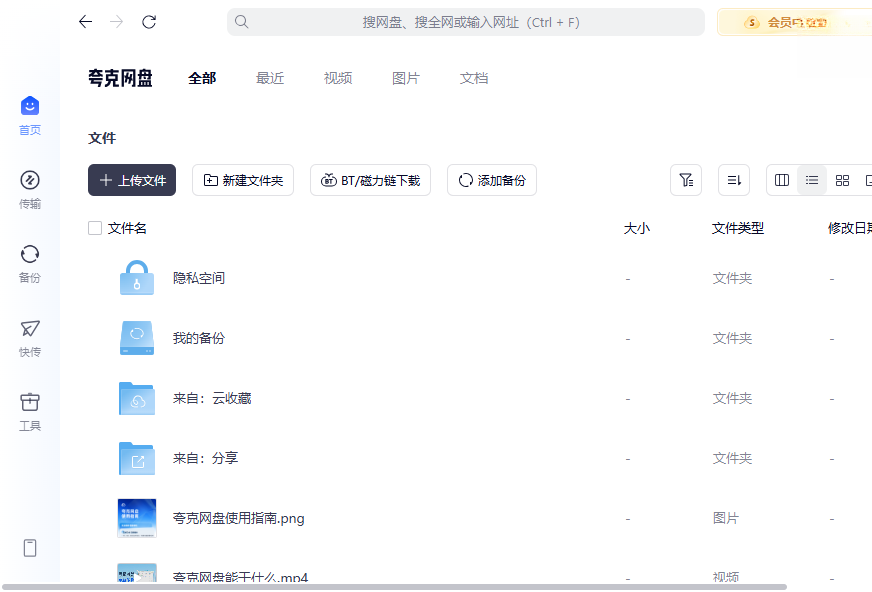Switch to list view icon
This screenshot has height=592, width=872.
click(x=812, y=180)
